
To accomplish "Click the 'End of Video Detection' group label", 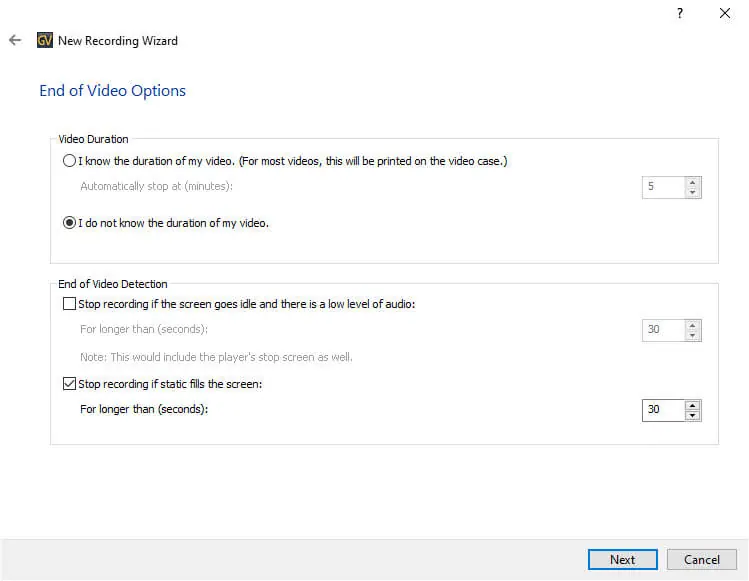I will click(x=113, y=284).
